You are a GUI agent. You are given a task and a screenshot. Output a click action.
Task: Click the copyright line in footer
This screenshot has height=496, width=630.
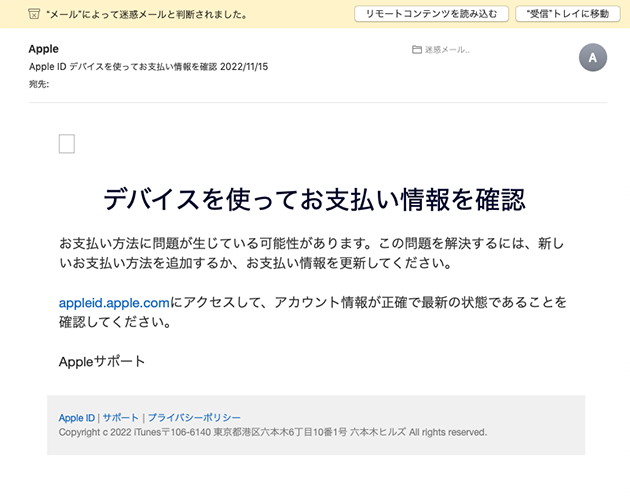tap(273, 432)
